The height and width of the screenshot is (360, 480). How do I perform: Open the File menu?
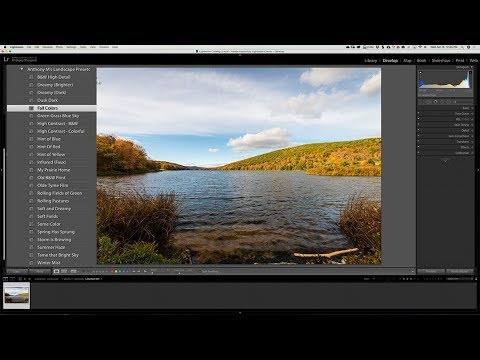(29, 47)
